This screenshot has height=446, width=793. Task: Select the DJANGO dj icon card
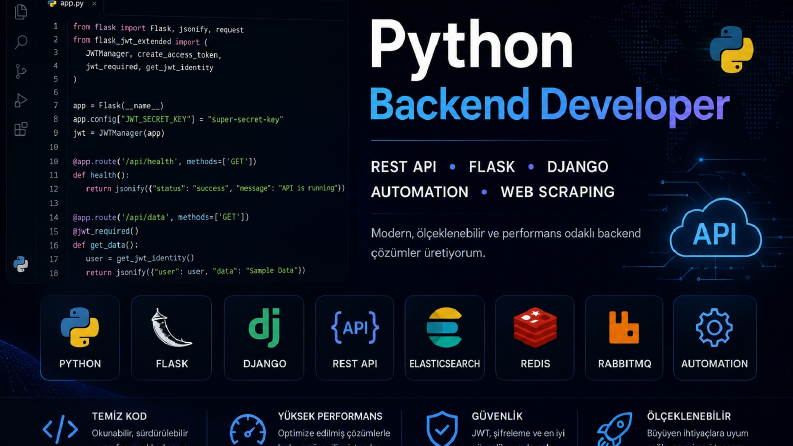pos(264,338)
